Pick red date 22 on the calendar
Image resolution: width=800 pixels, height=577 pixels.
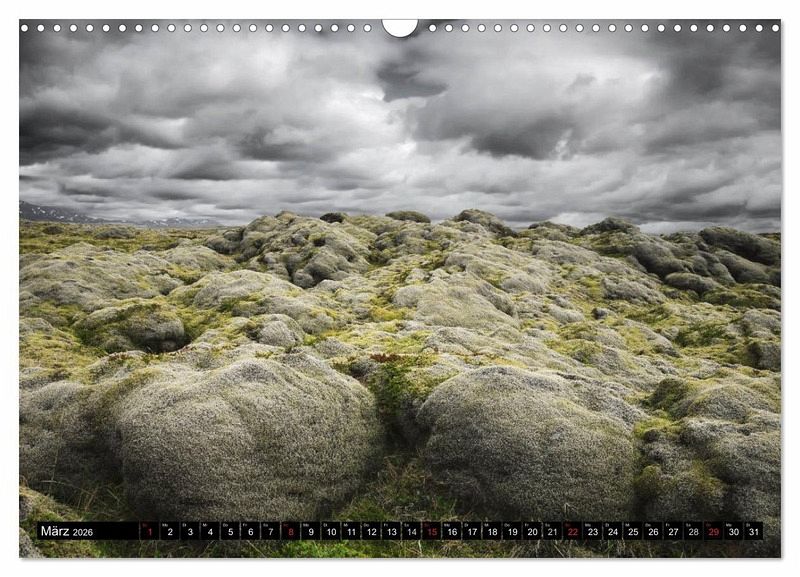[572, 531]
